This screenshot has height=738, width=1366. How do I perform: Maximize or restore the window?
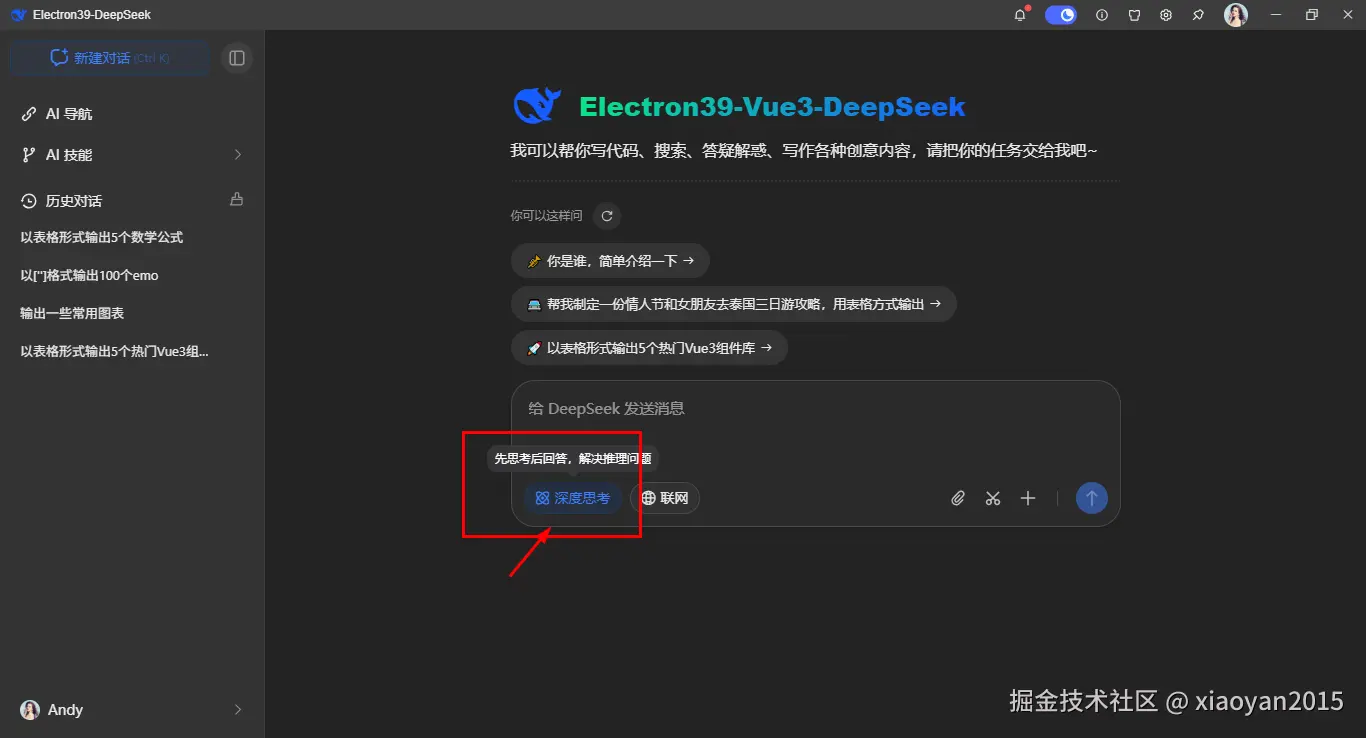[1312, 15]
